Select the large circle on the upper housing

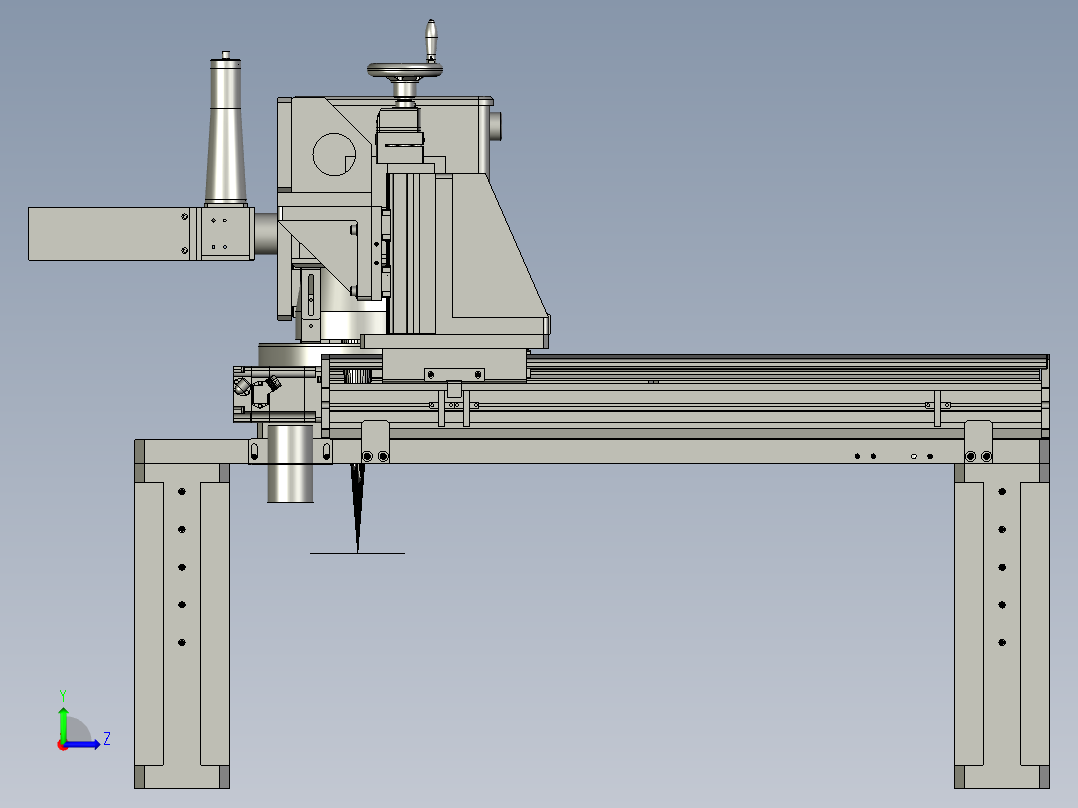tap(334, 154)
